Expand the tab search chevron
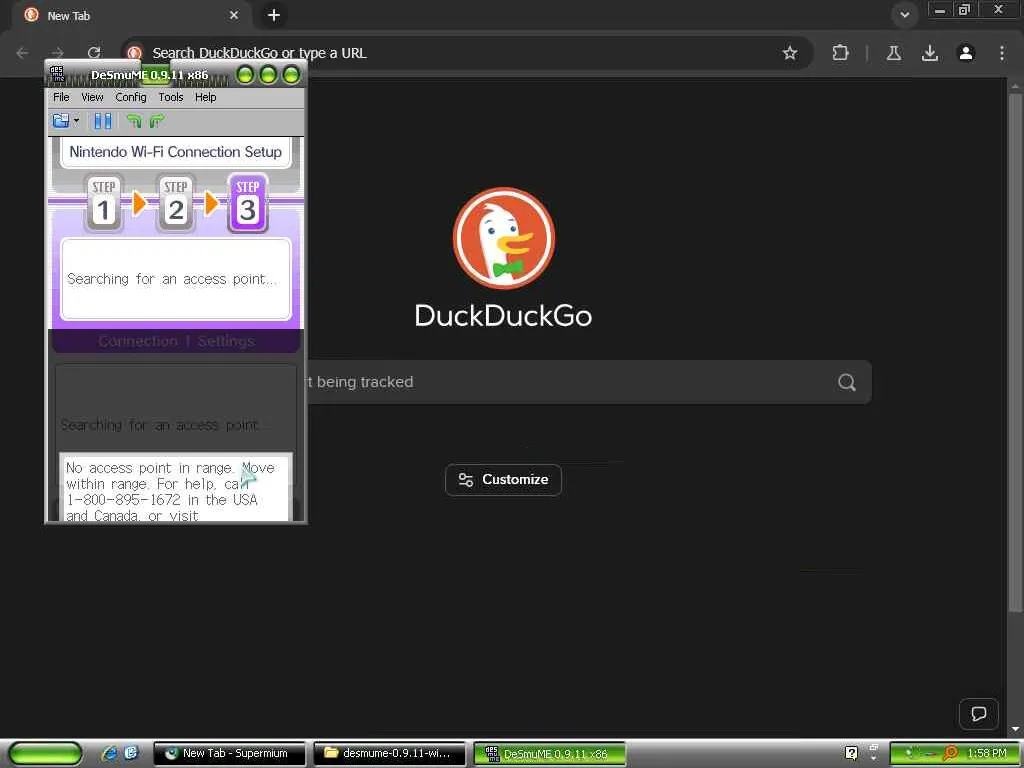This screenshot has height=768, width=1024. 904,15
